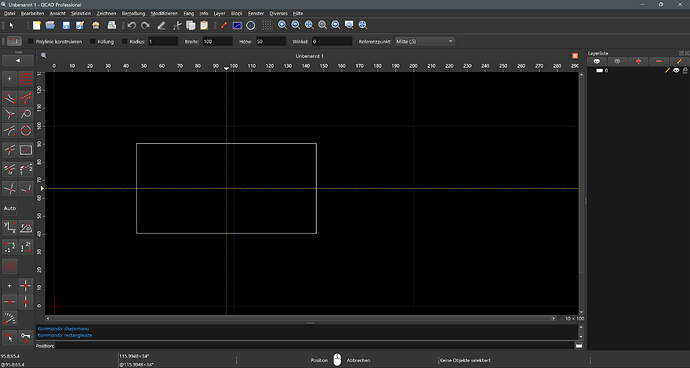Click the back arrow in the tool panel
The width and height of the screenshot is (690, 368).
pos(18,61)
